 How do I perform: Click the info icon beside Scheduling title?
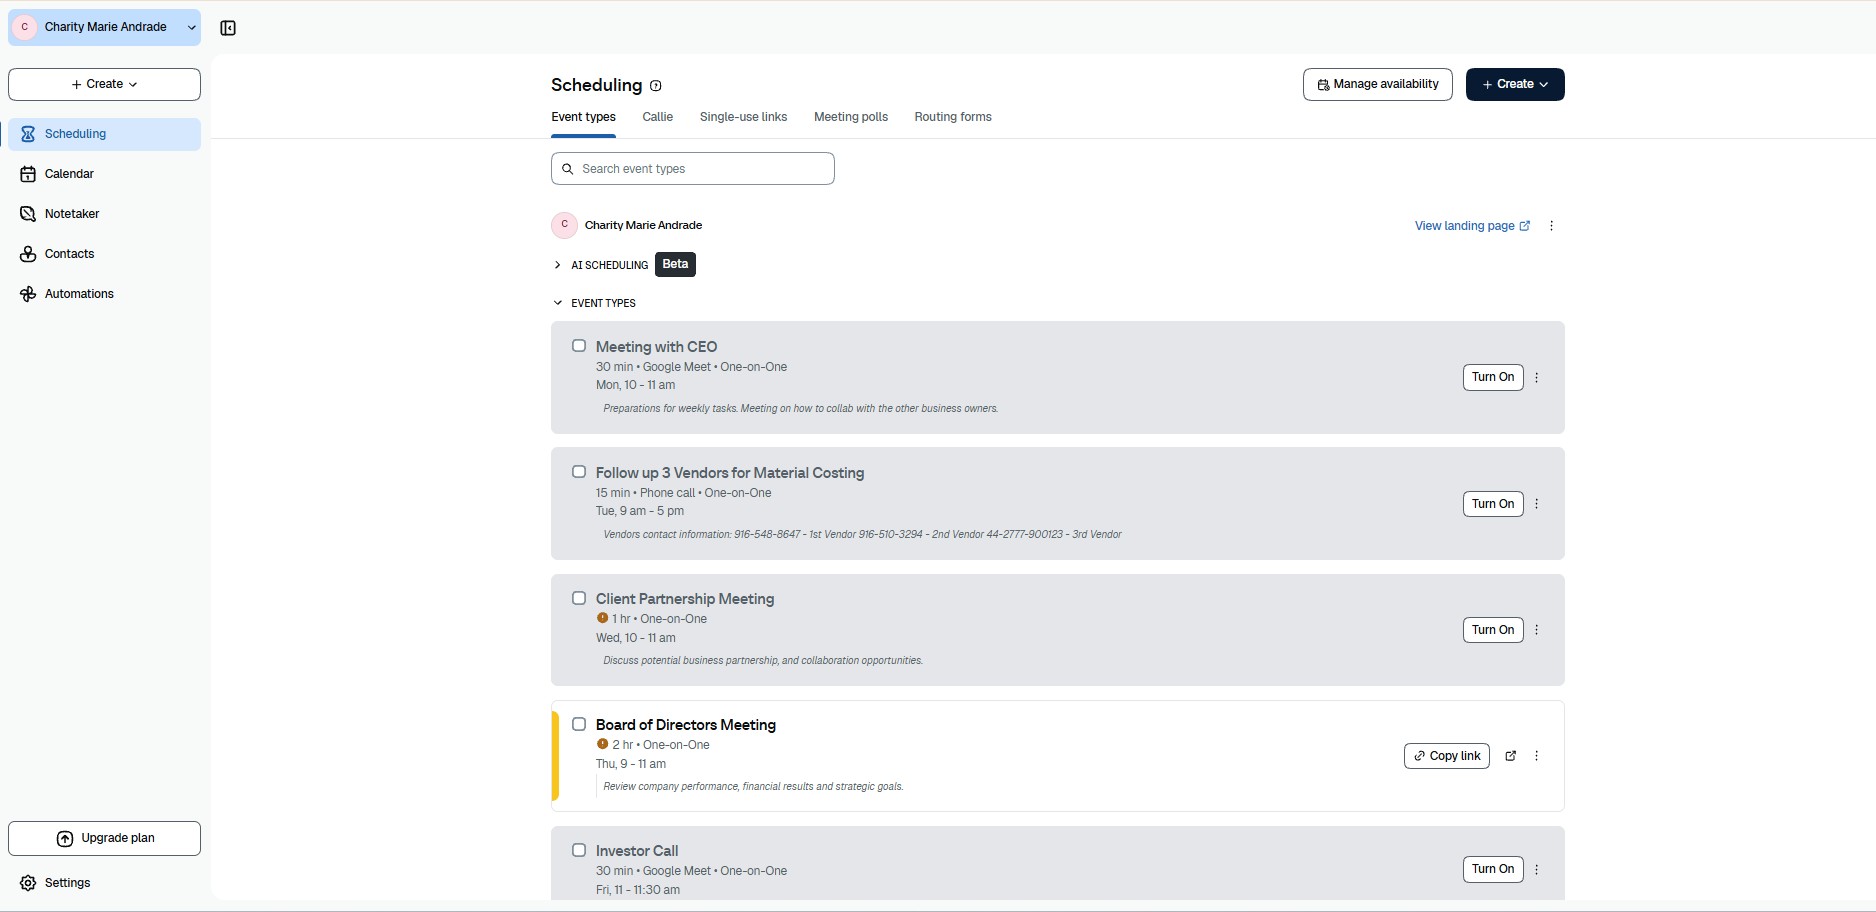[656, 86]
